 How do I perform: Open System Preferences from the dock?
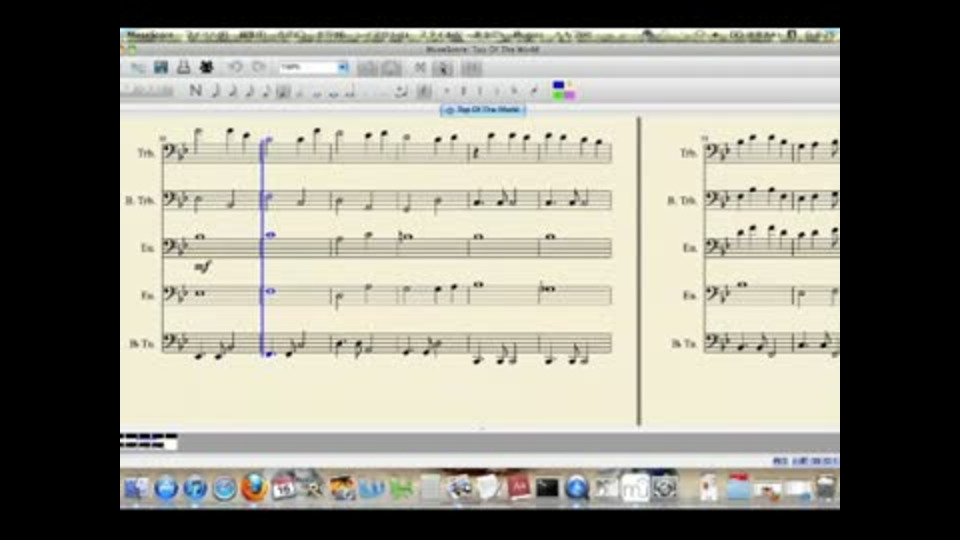(x=664, y=488)
